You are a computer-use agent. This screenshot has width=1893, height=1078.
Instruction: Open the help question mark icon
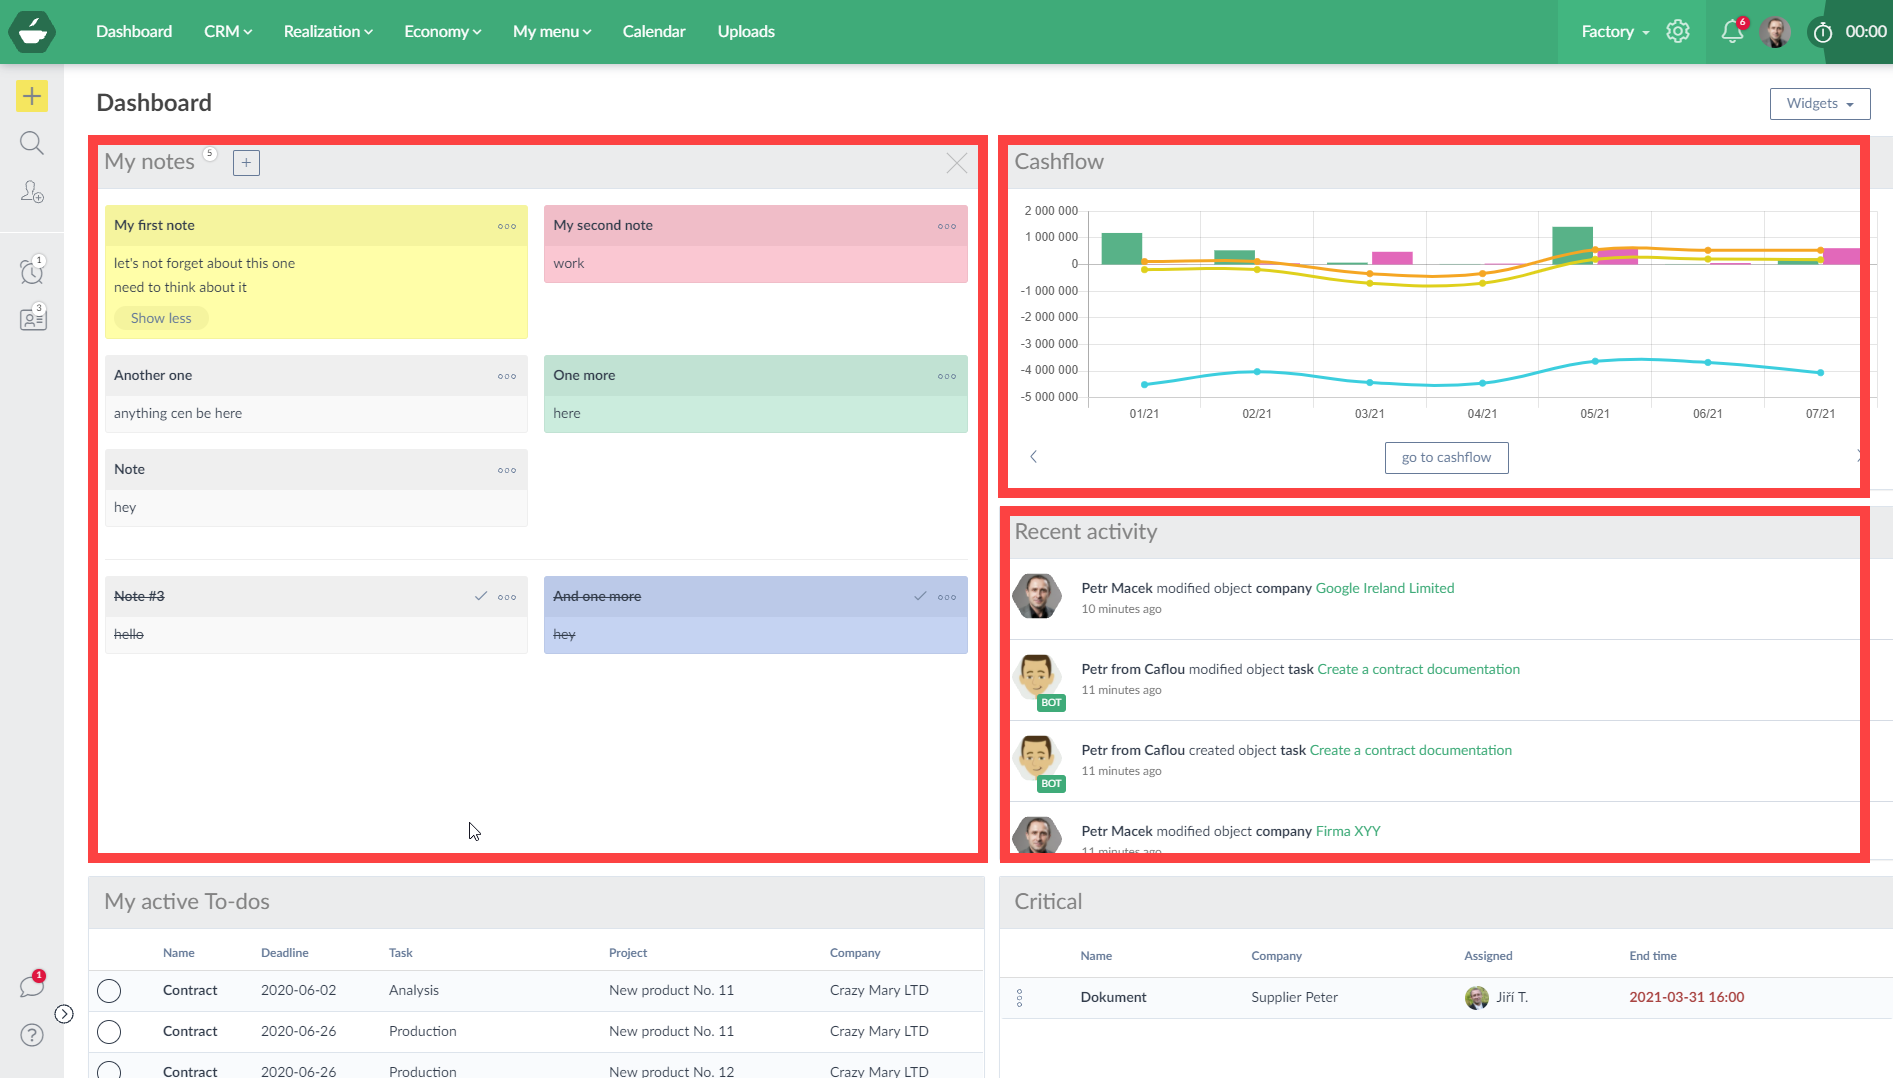[x=32, y=1035]
